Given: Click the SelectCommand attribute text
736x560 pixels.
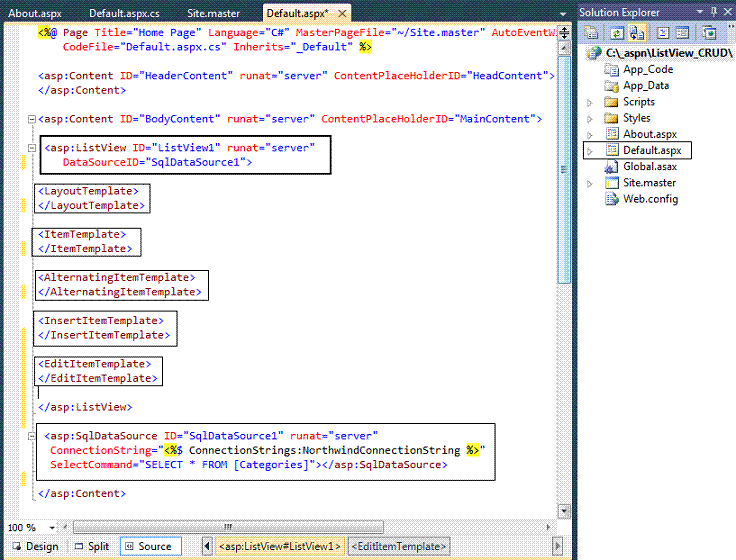Looking at the screenshot, I should point(91,465).
